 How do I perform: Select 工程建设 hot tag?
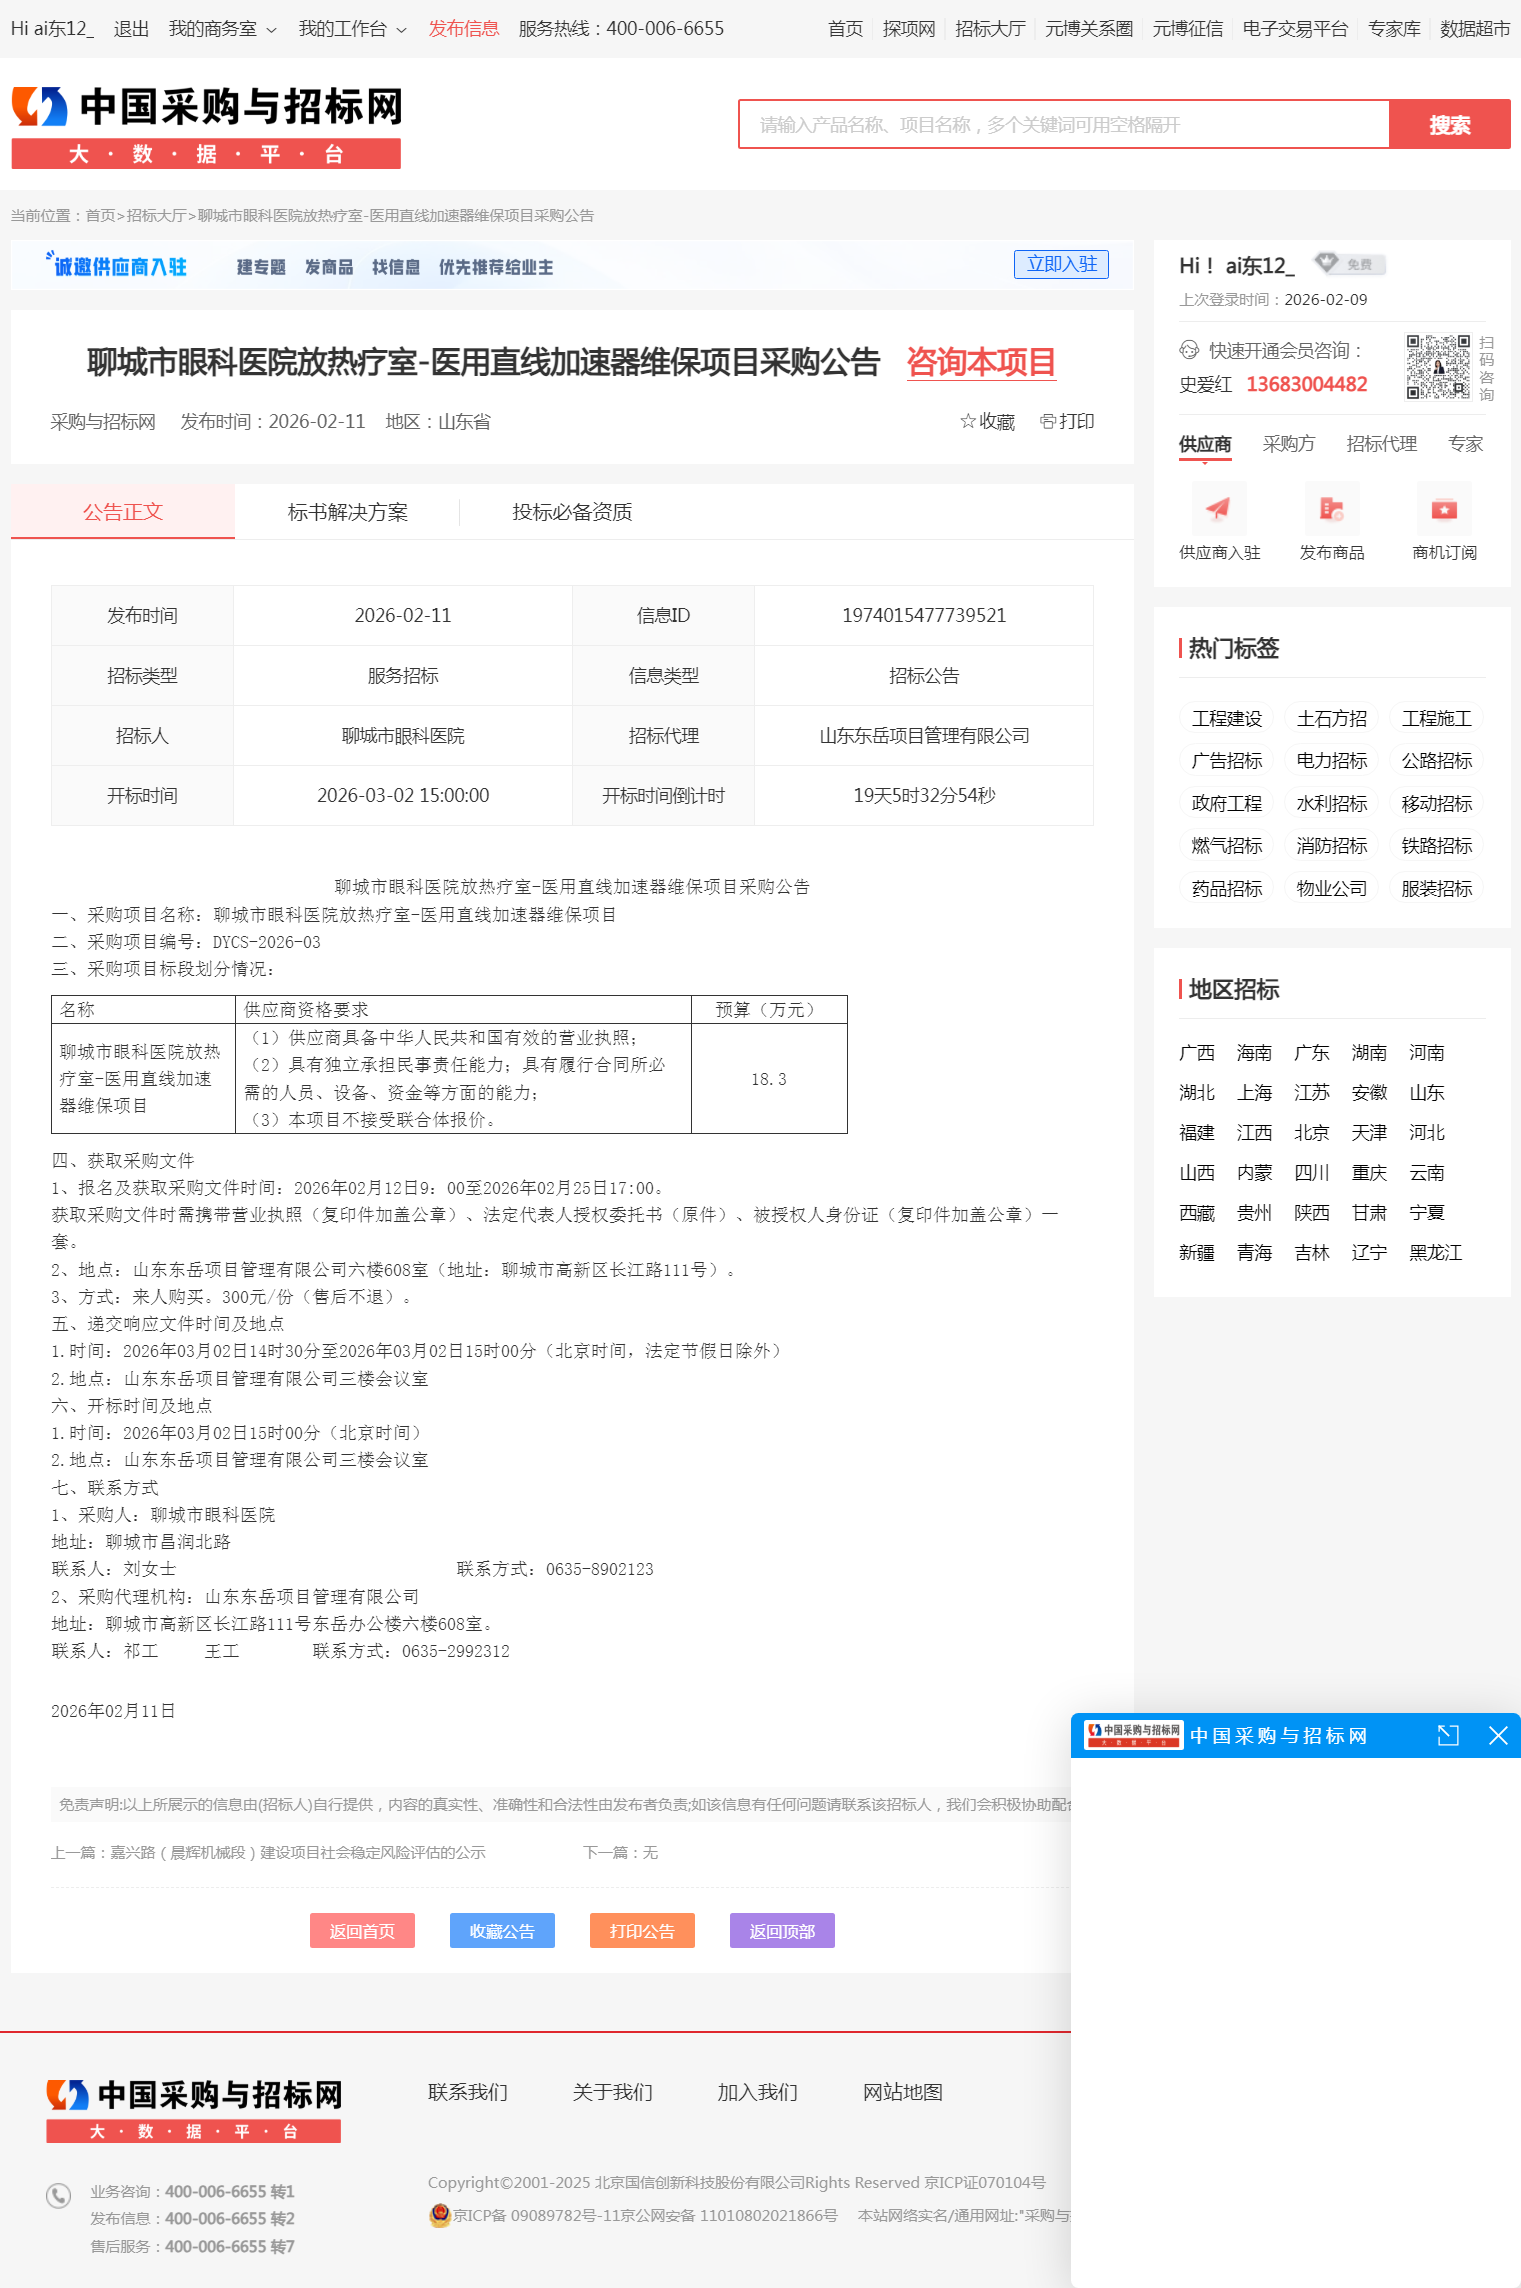(1227, 718)
